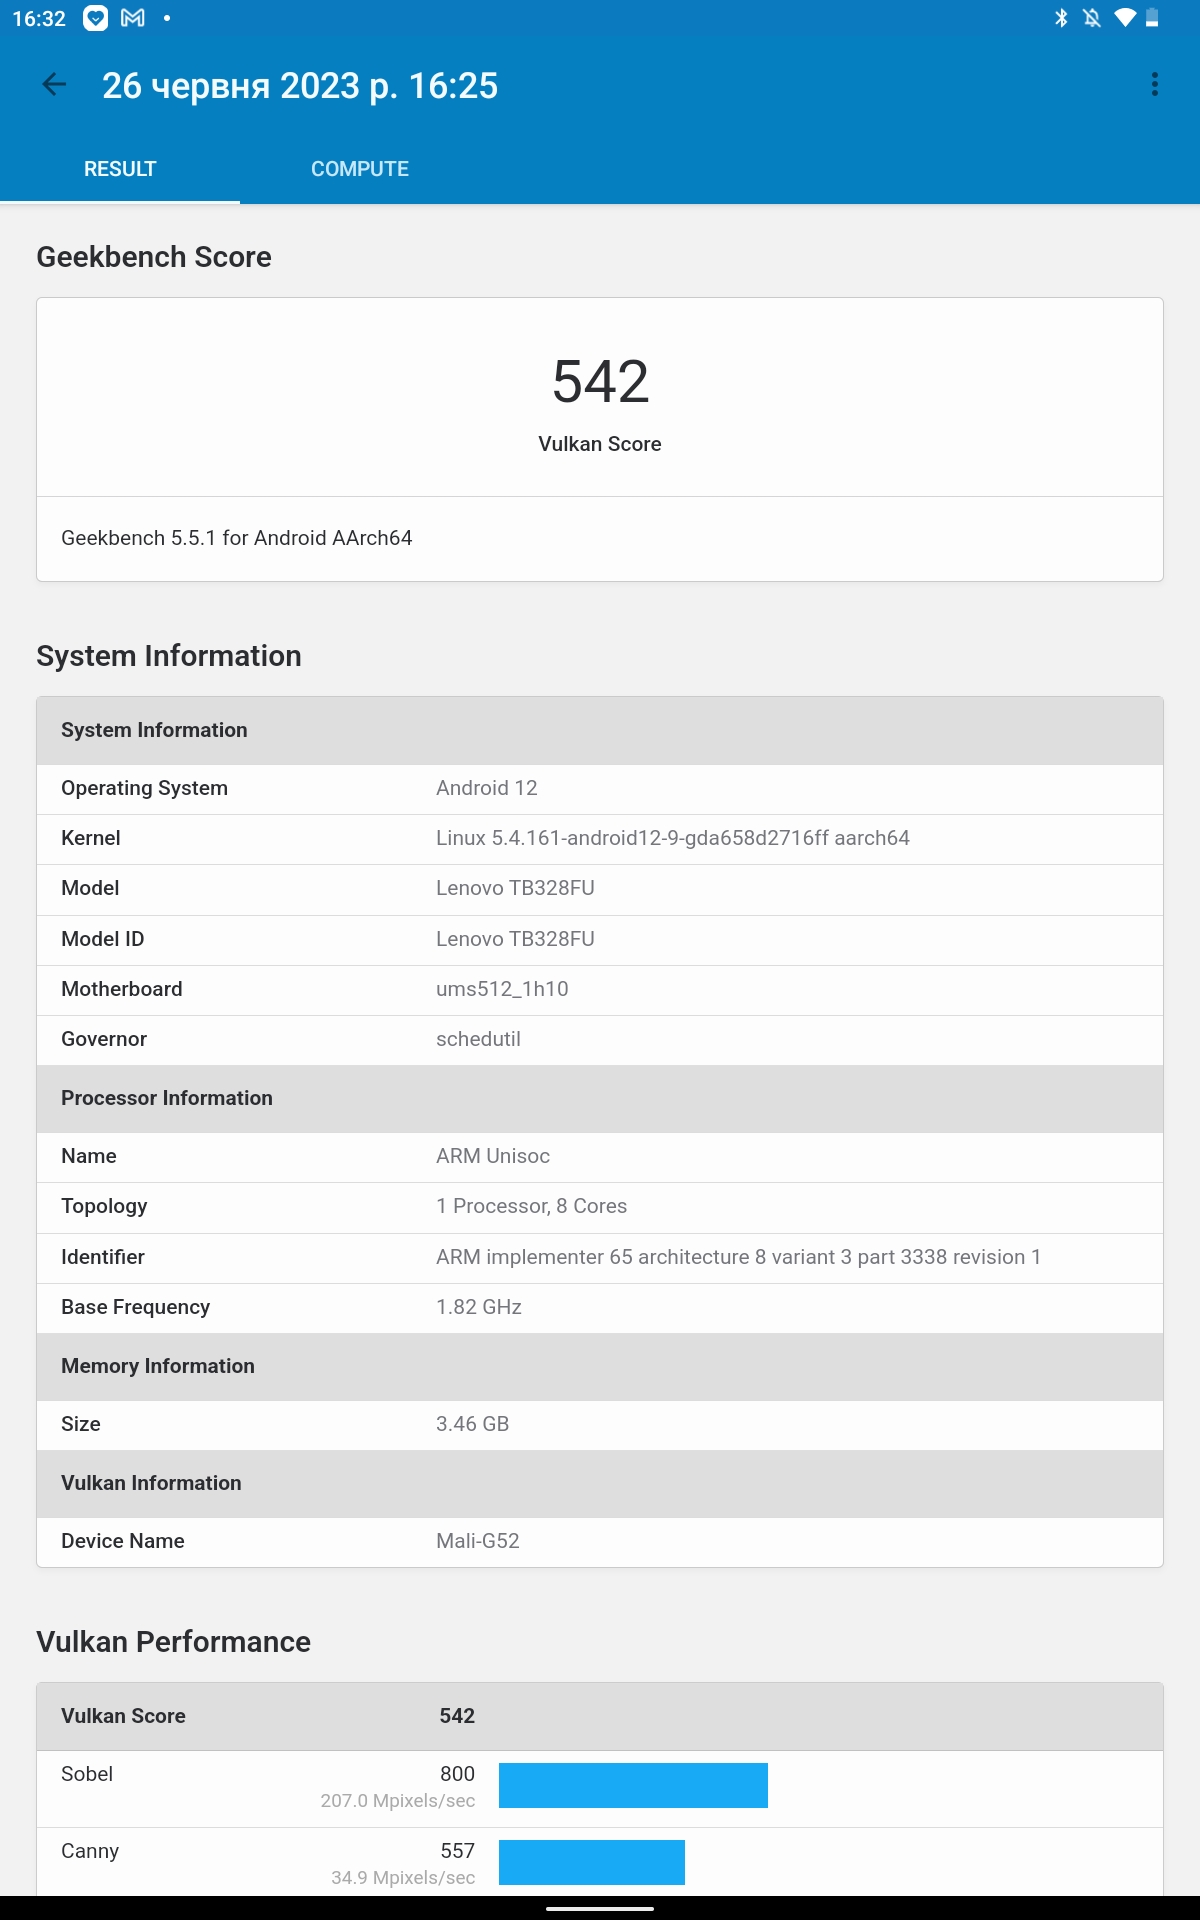Tap the Wi-Fi signal status icon
The width and height of the screenshot is (1200, 1920).
[x=1125, y=19]
